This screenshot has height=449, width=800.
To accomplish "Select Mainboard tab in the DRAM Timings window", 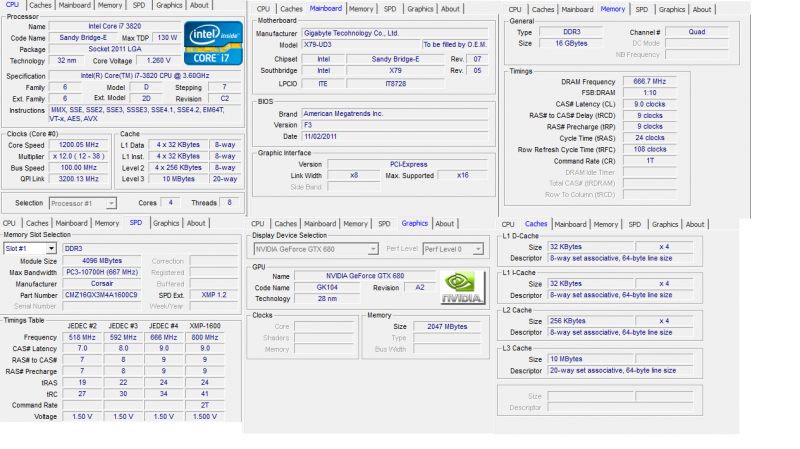I will 577,9.
